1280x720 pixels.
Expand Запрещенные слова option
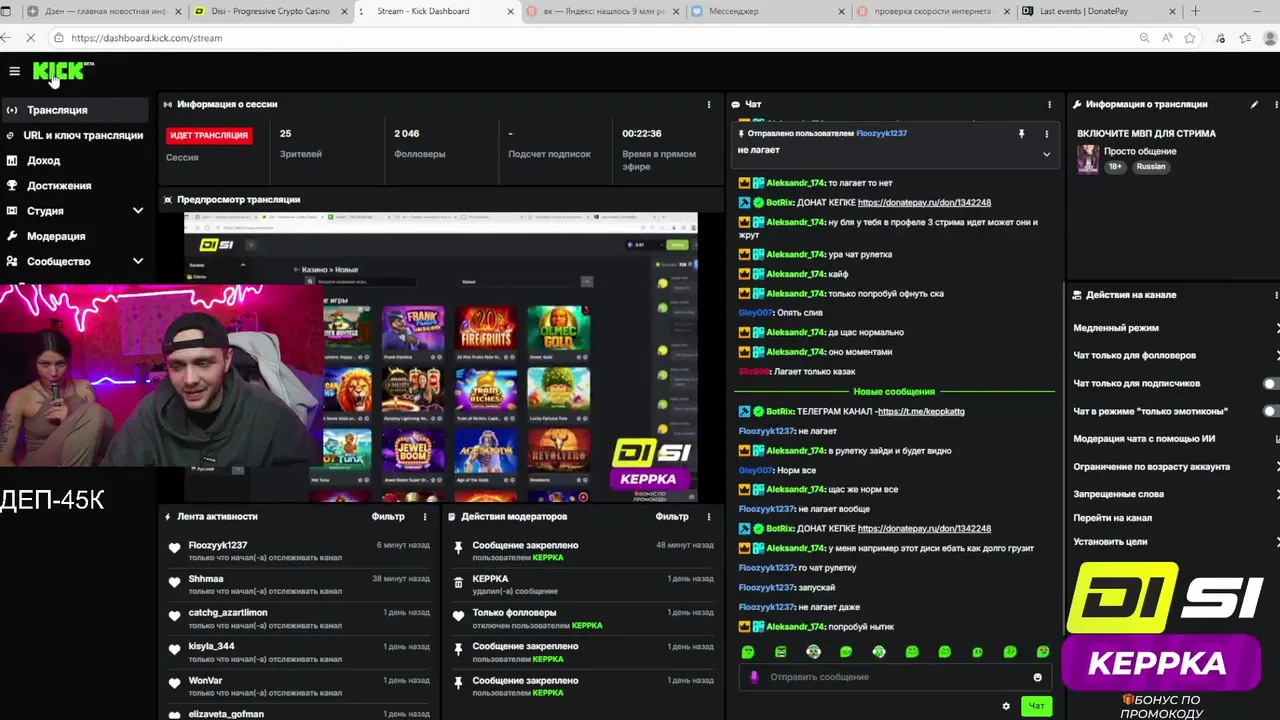[x=1176, y=494]
